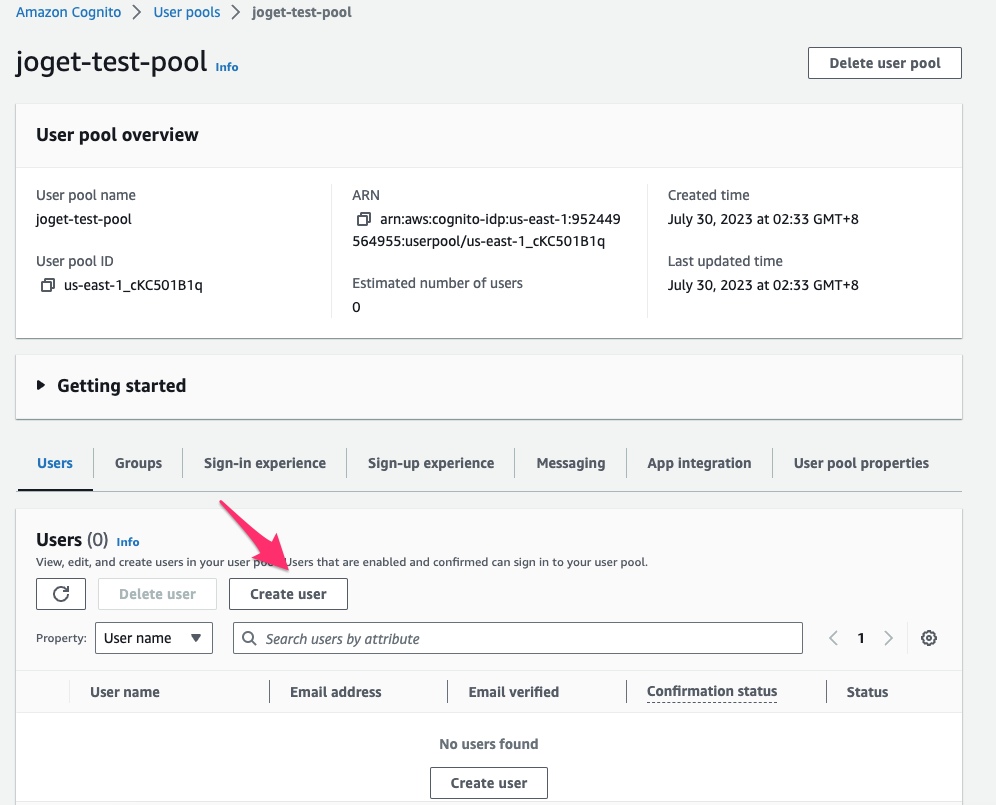Select the user pool ID text us-east-1_cKC501B1q
The width and height of the screenshot is (996, 805).
[x=133, y=285]
